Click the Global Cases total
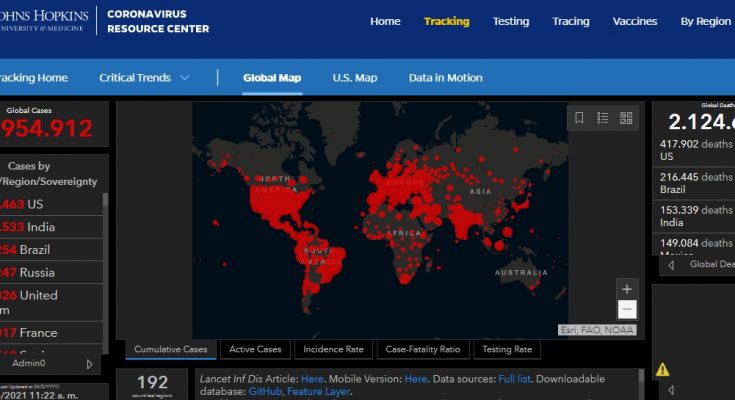Screen dimensions: 735x400 click(x=47, y=128)
